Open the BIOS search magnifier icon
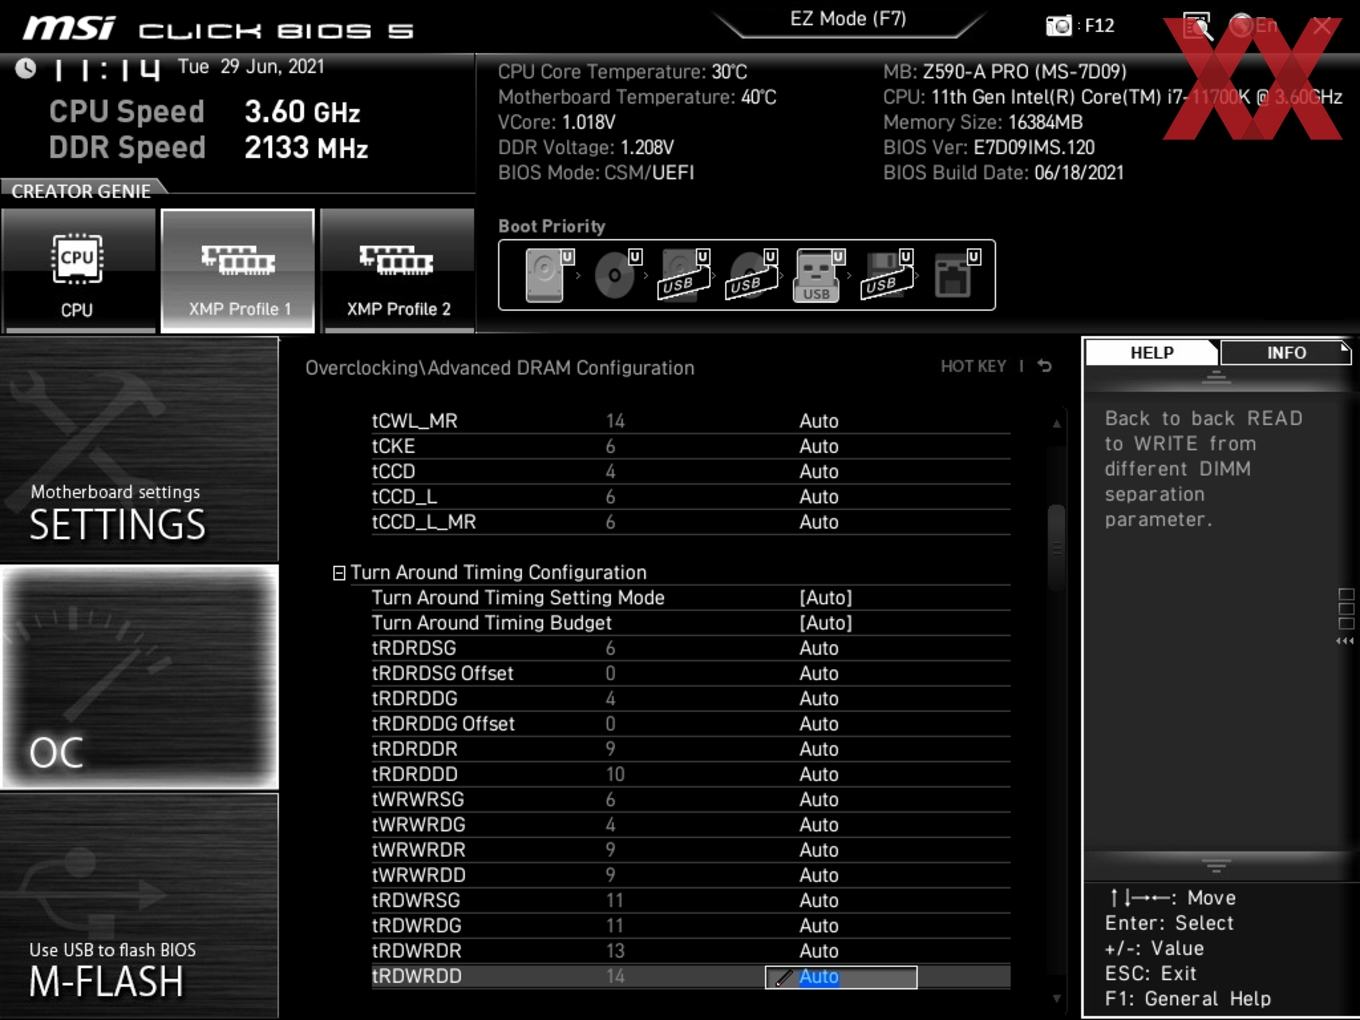Image resolution: width=1360 pixels, height=1020 pixels. [x=1197, y=26]
